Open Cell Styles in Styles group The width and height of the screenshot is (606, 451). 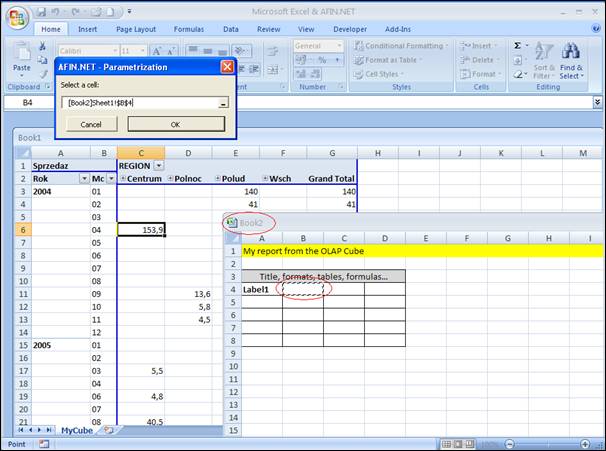click(379, 74)
